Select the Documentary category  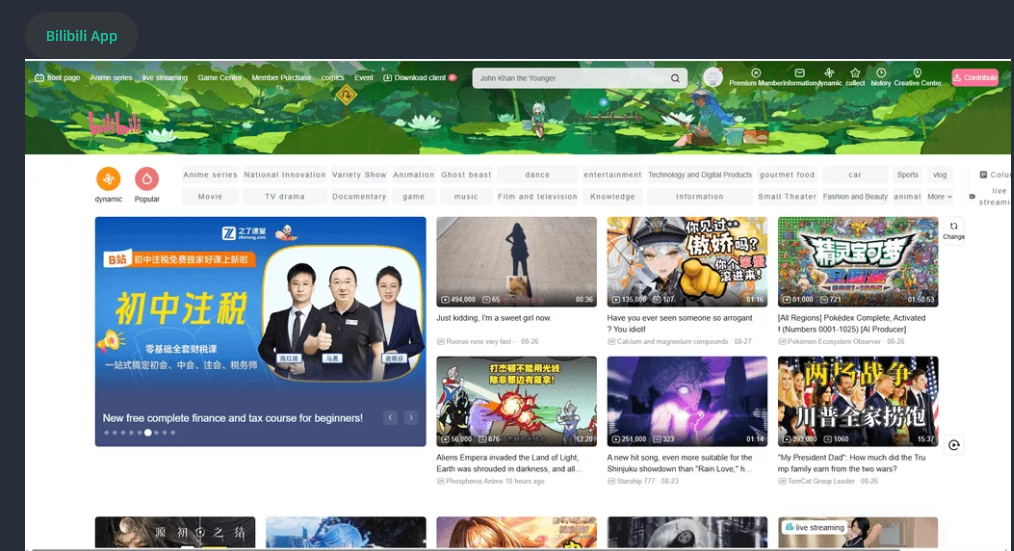point(359,197)
